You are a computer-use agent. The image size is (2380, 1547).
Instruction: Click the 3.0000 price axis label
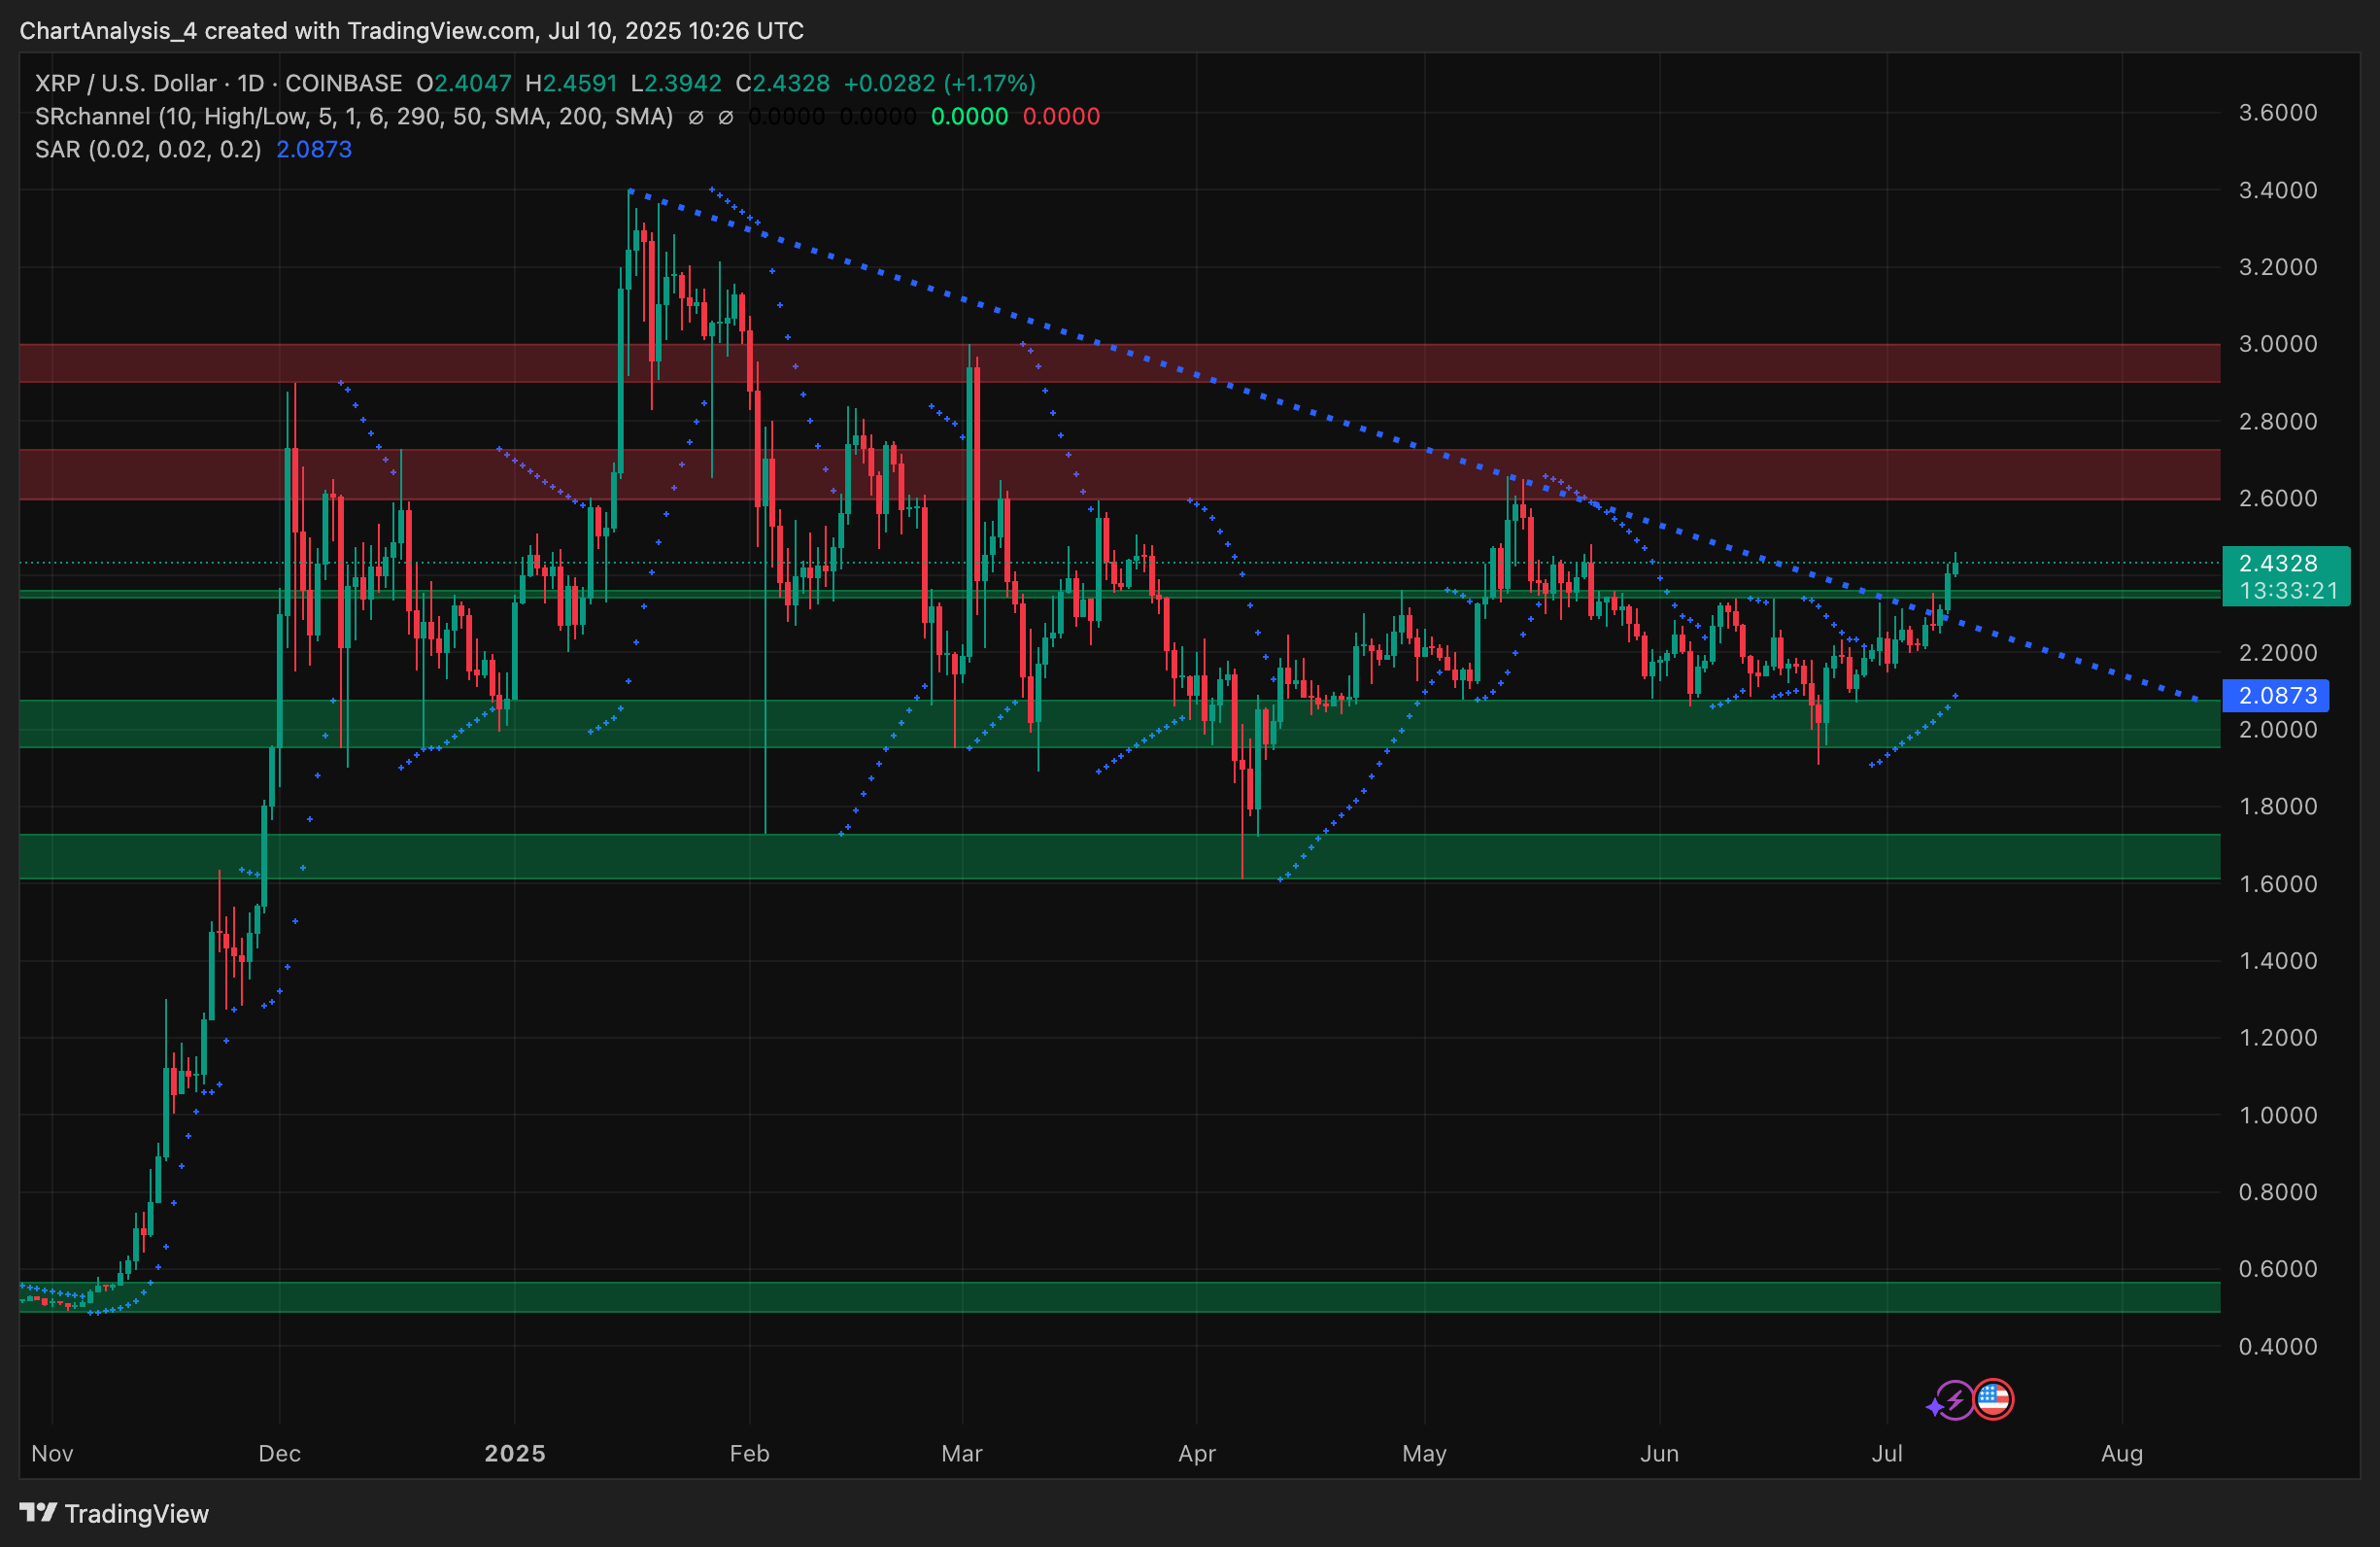2278,344
